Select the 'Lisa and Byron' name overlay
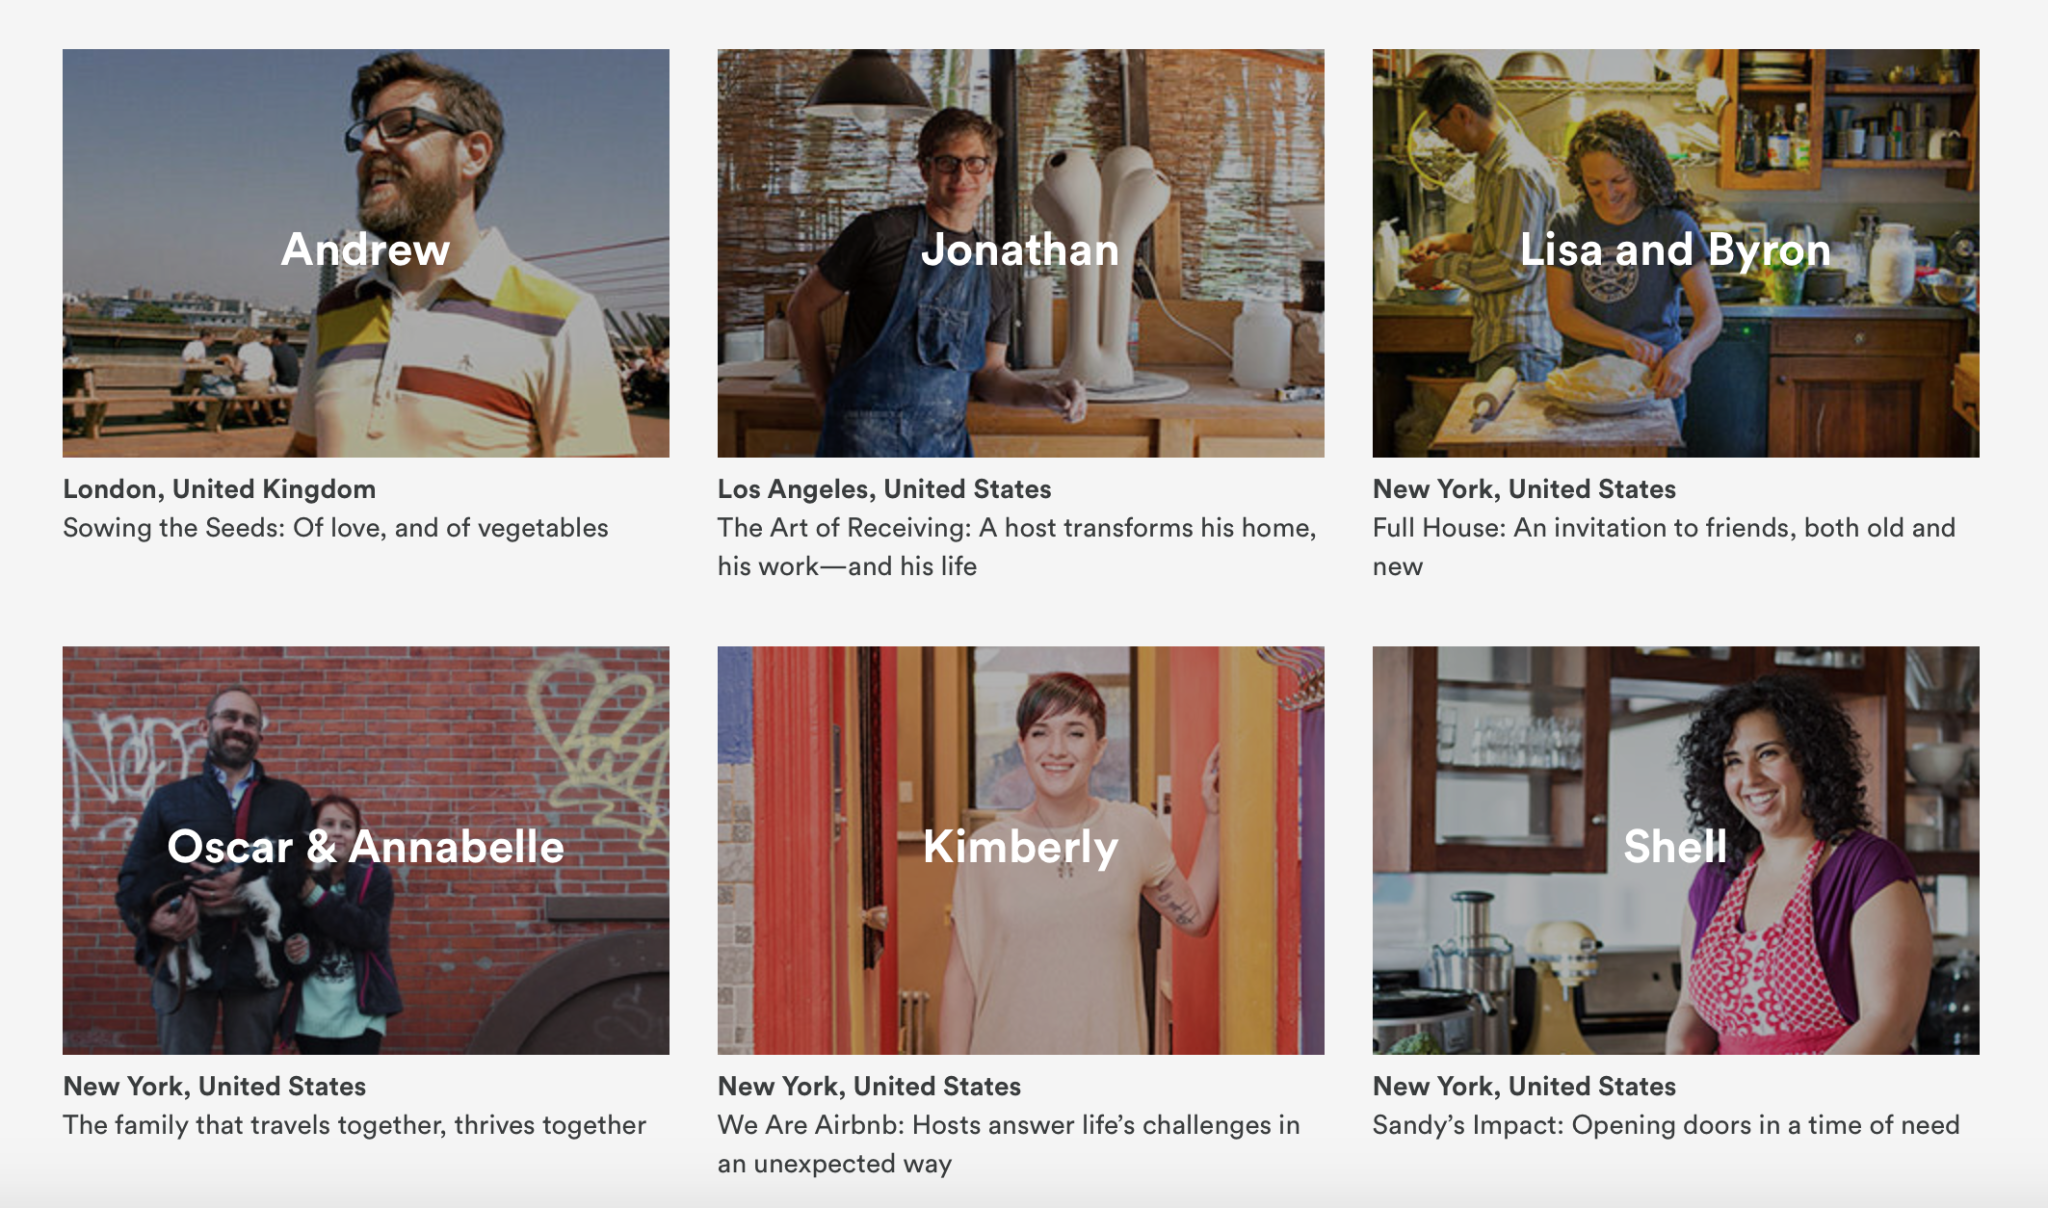This screenshot has height=1208, width=2048. coord(1675,250)
